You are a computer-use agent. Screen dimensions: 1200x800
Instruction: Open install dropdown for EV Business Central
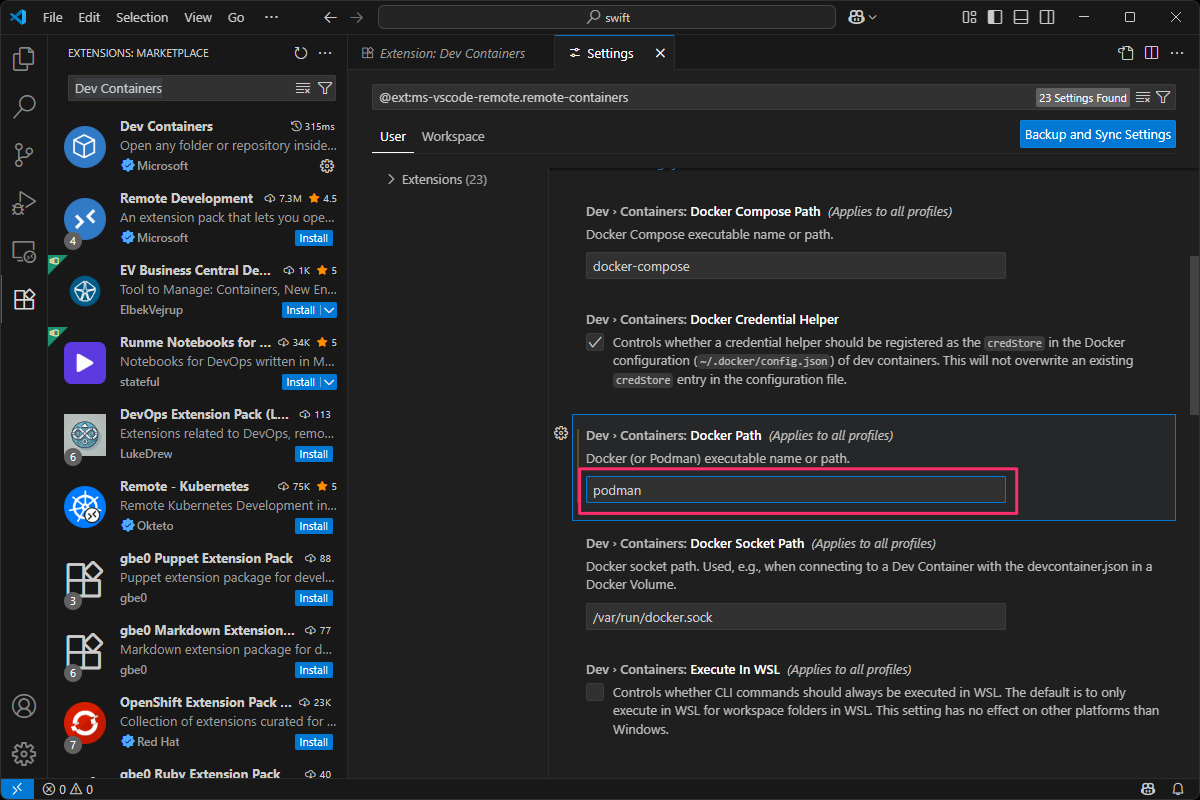[x=328, y=310]
